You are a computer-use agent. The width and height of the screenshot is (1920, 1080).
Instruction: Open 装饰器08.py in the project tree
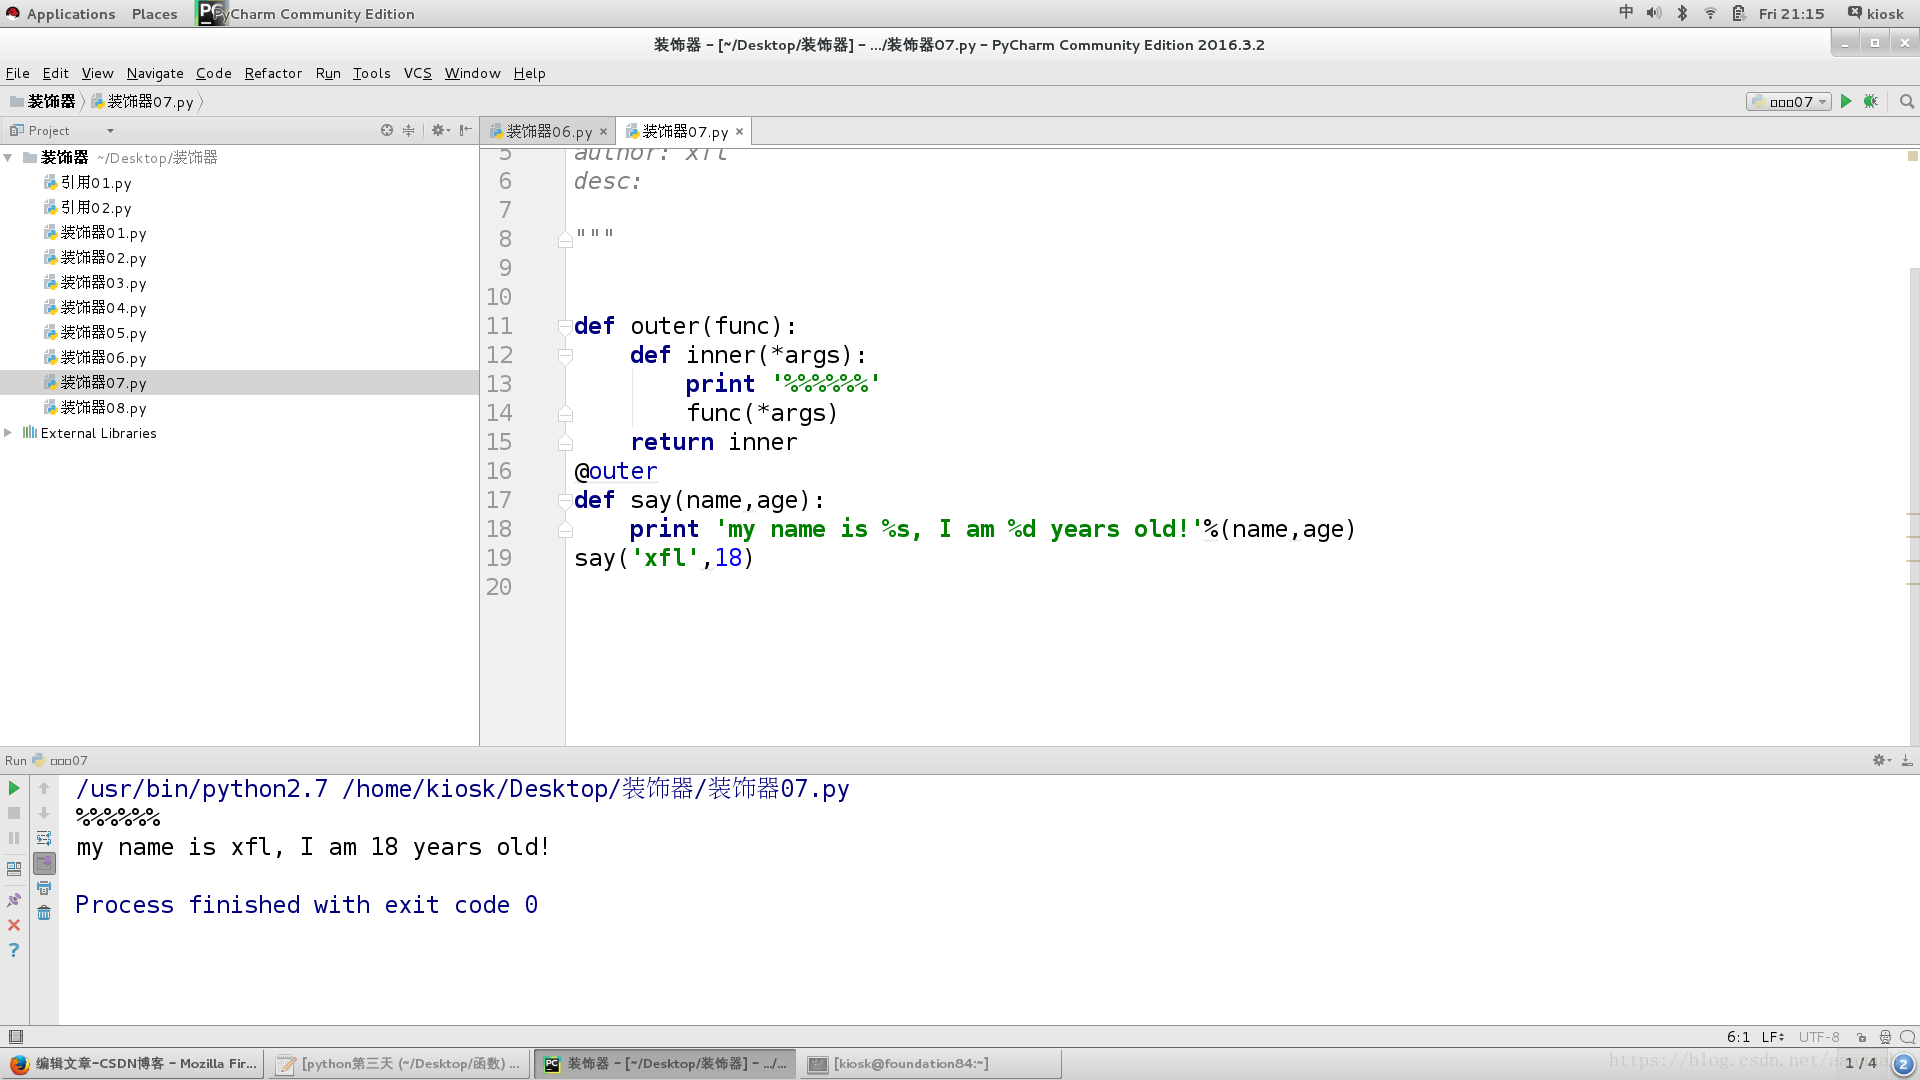103,408
